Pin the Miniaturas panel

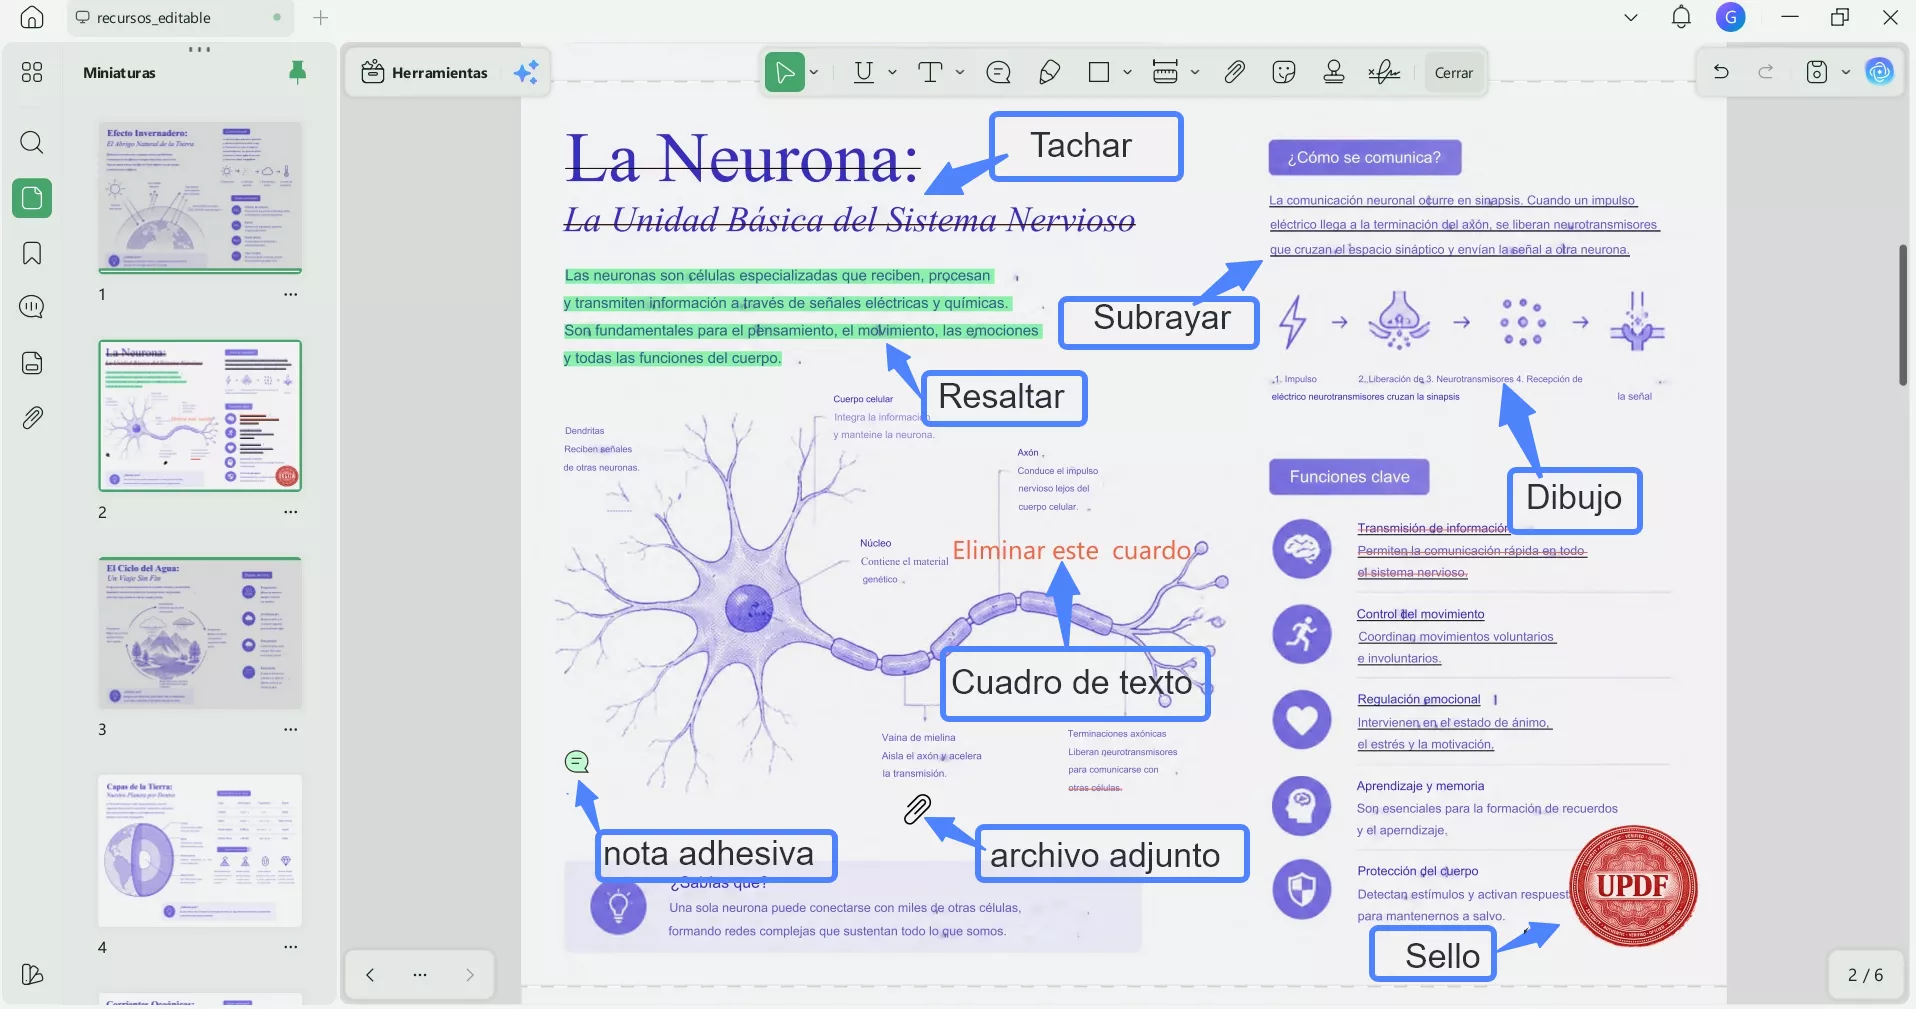coord(297,72)
